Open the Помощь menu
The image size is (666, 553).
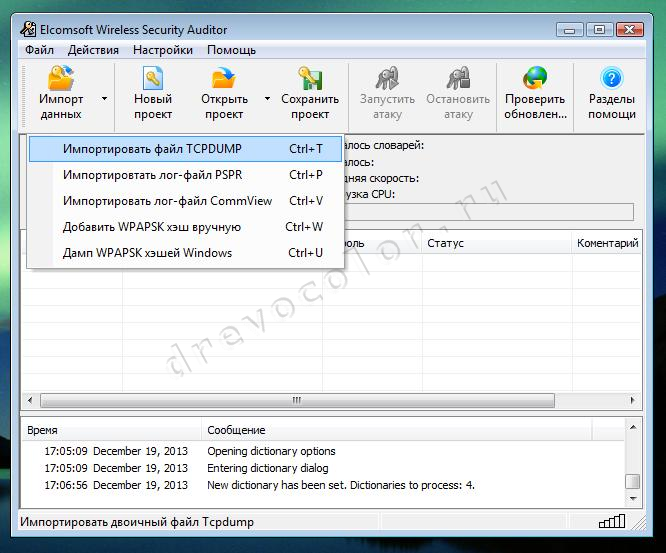click(x=231, y=50)
